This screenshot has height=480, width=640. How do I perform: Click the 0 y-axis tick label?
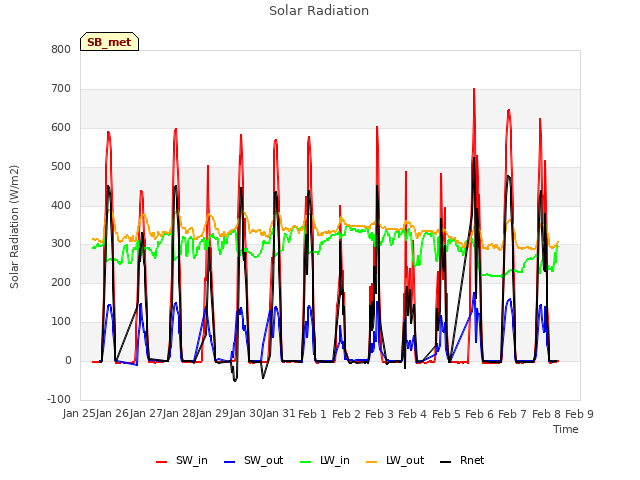tap(68, 361)
